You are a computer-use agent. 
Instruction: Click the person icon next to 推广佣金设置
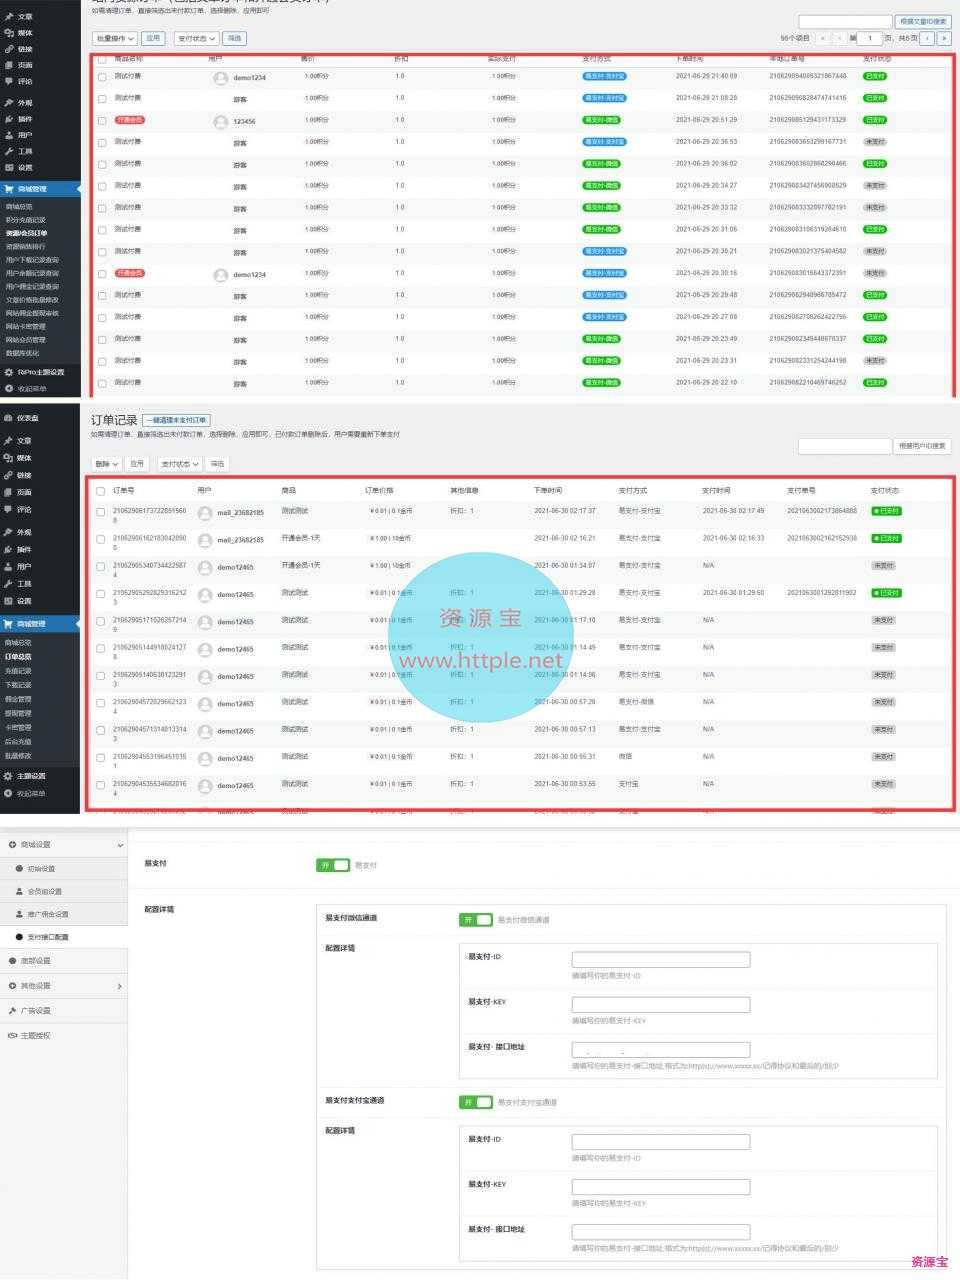19,914
